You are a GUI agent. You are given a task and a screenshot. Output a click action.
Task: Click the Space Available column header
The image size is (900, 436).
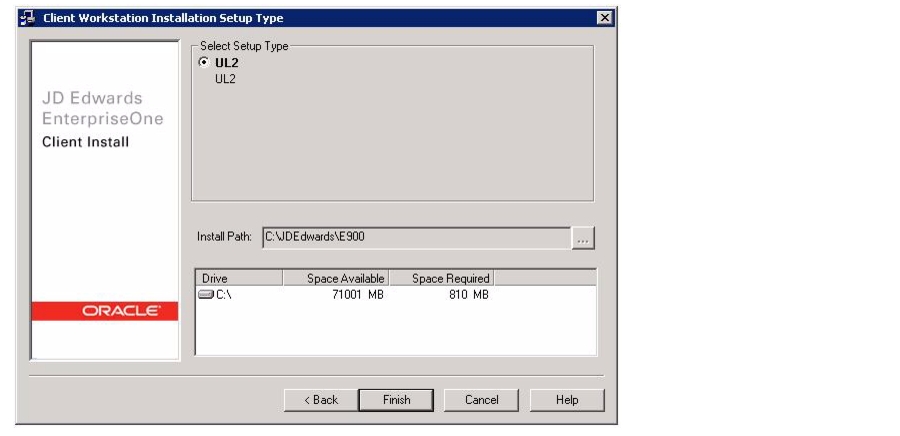coord(336,278)
